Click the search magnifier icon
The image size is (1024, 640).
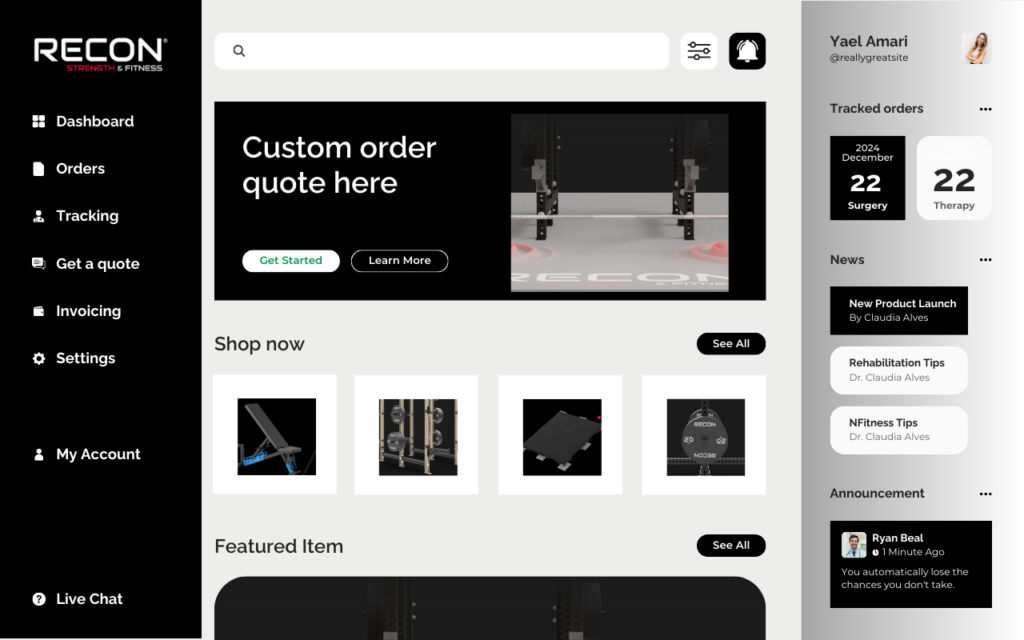(239, 51)
